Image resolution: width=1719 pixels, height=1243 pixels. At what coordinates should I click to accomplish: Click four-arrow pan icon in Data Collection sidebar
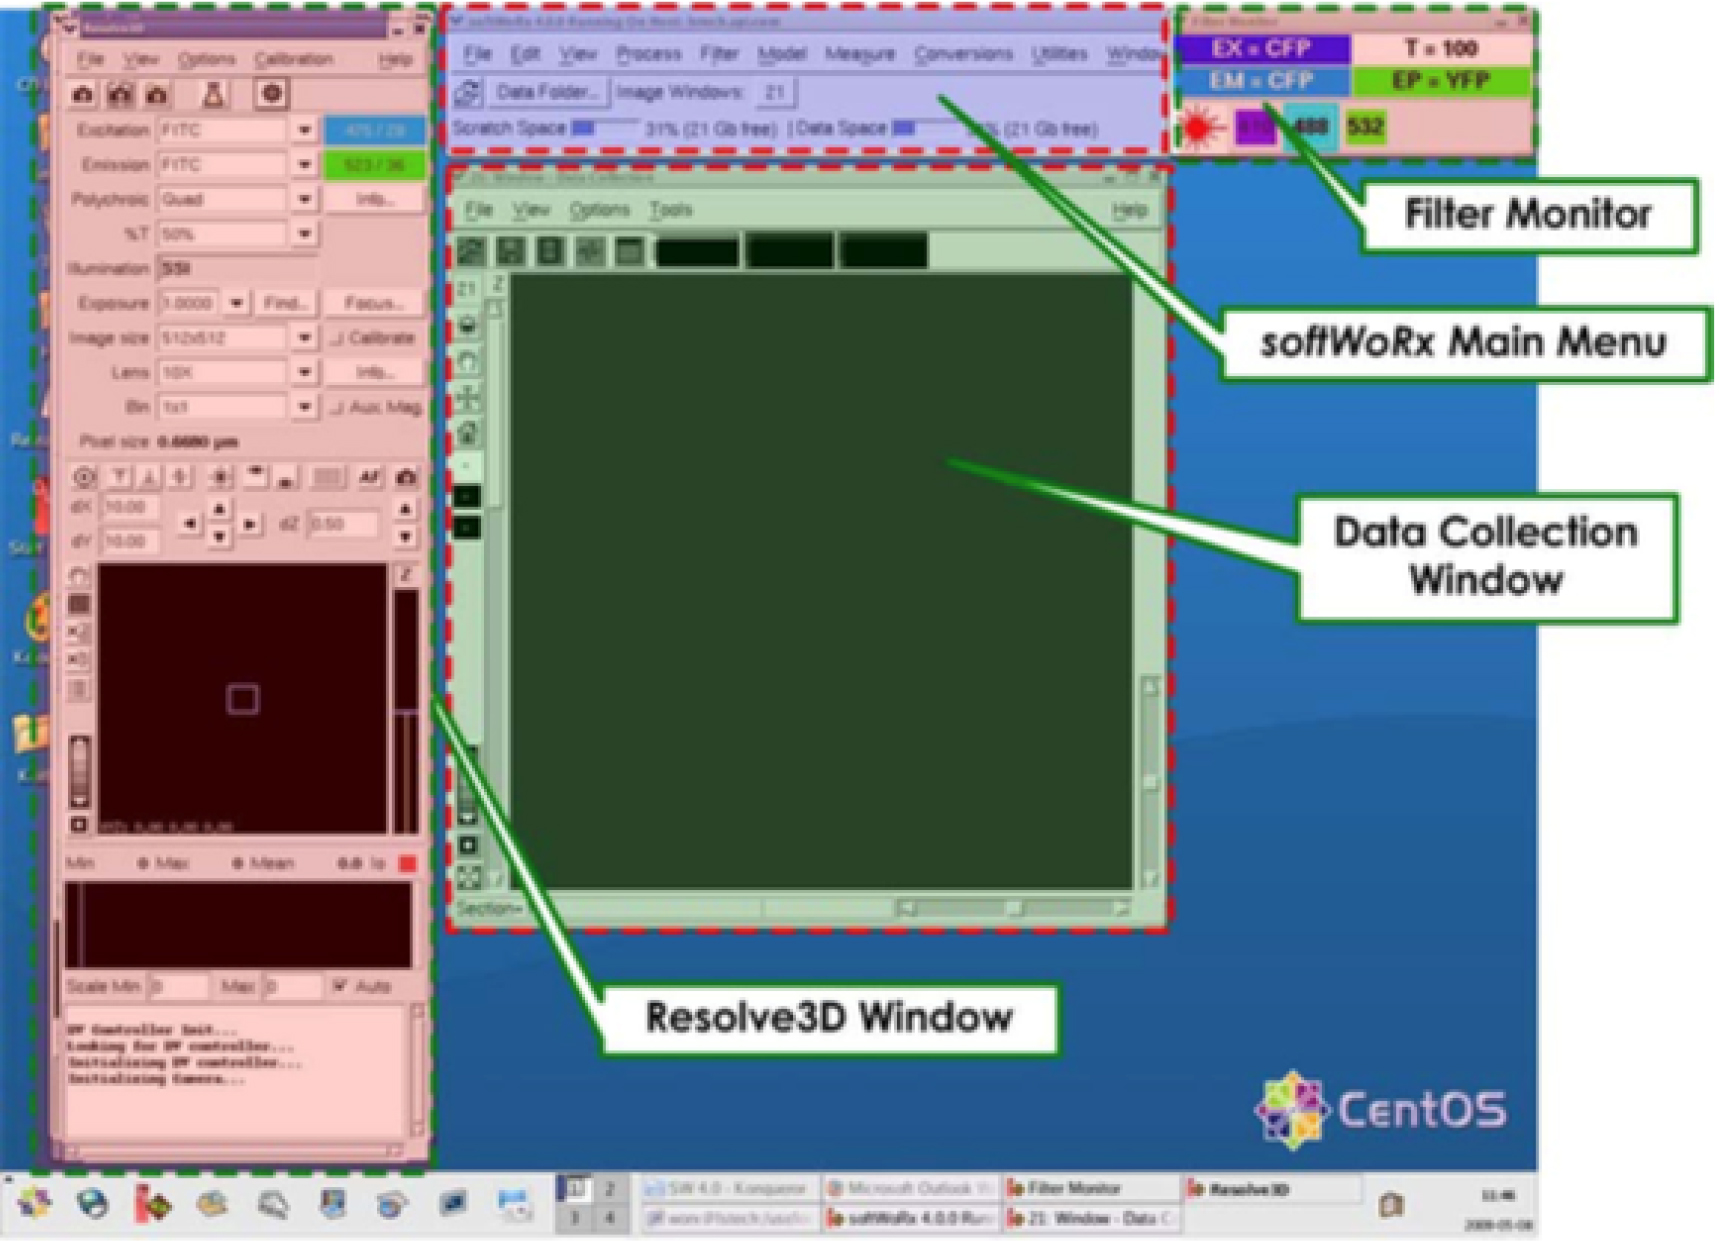tap(468, 398)
